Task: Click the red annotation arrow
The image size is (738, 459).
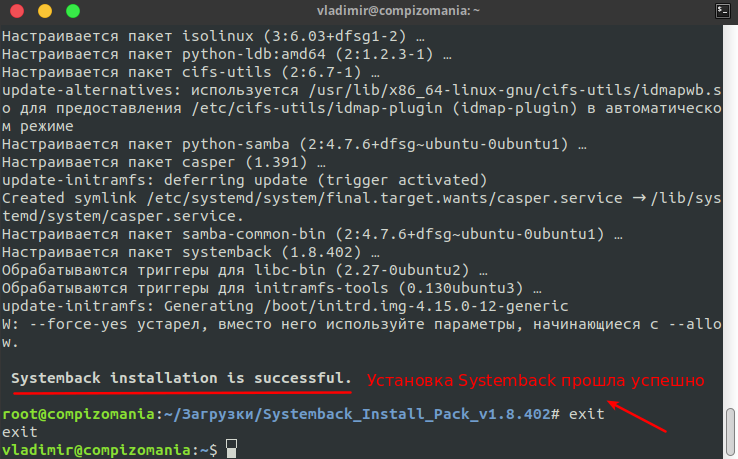Action: point(639,416)
